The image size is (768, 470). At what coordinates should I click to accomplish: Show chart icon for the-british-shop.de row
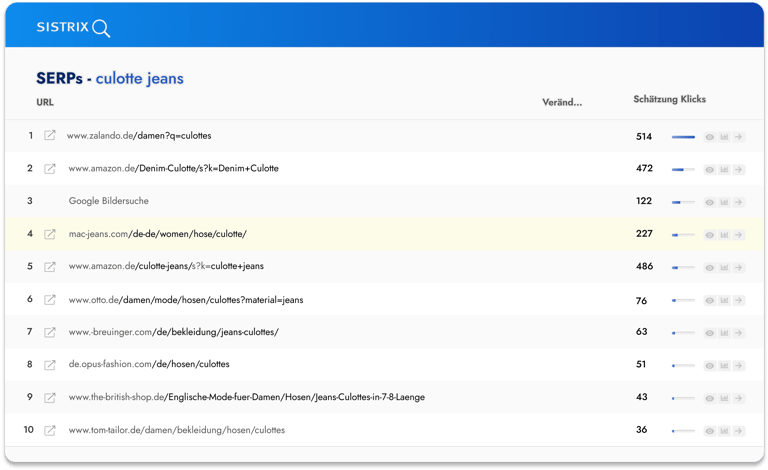(724, 399)
